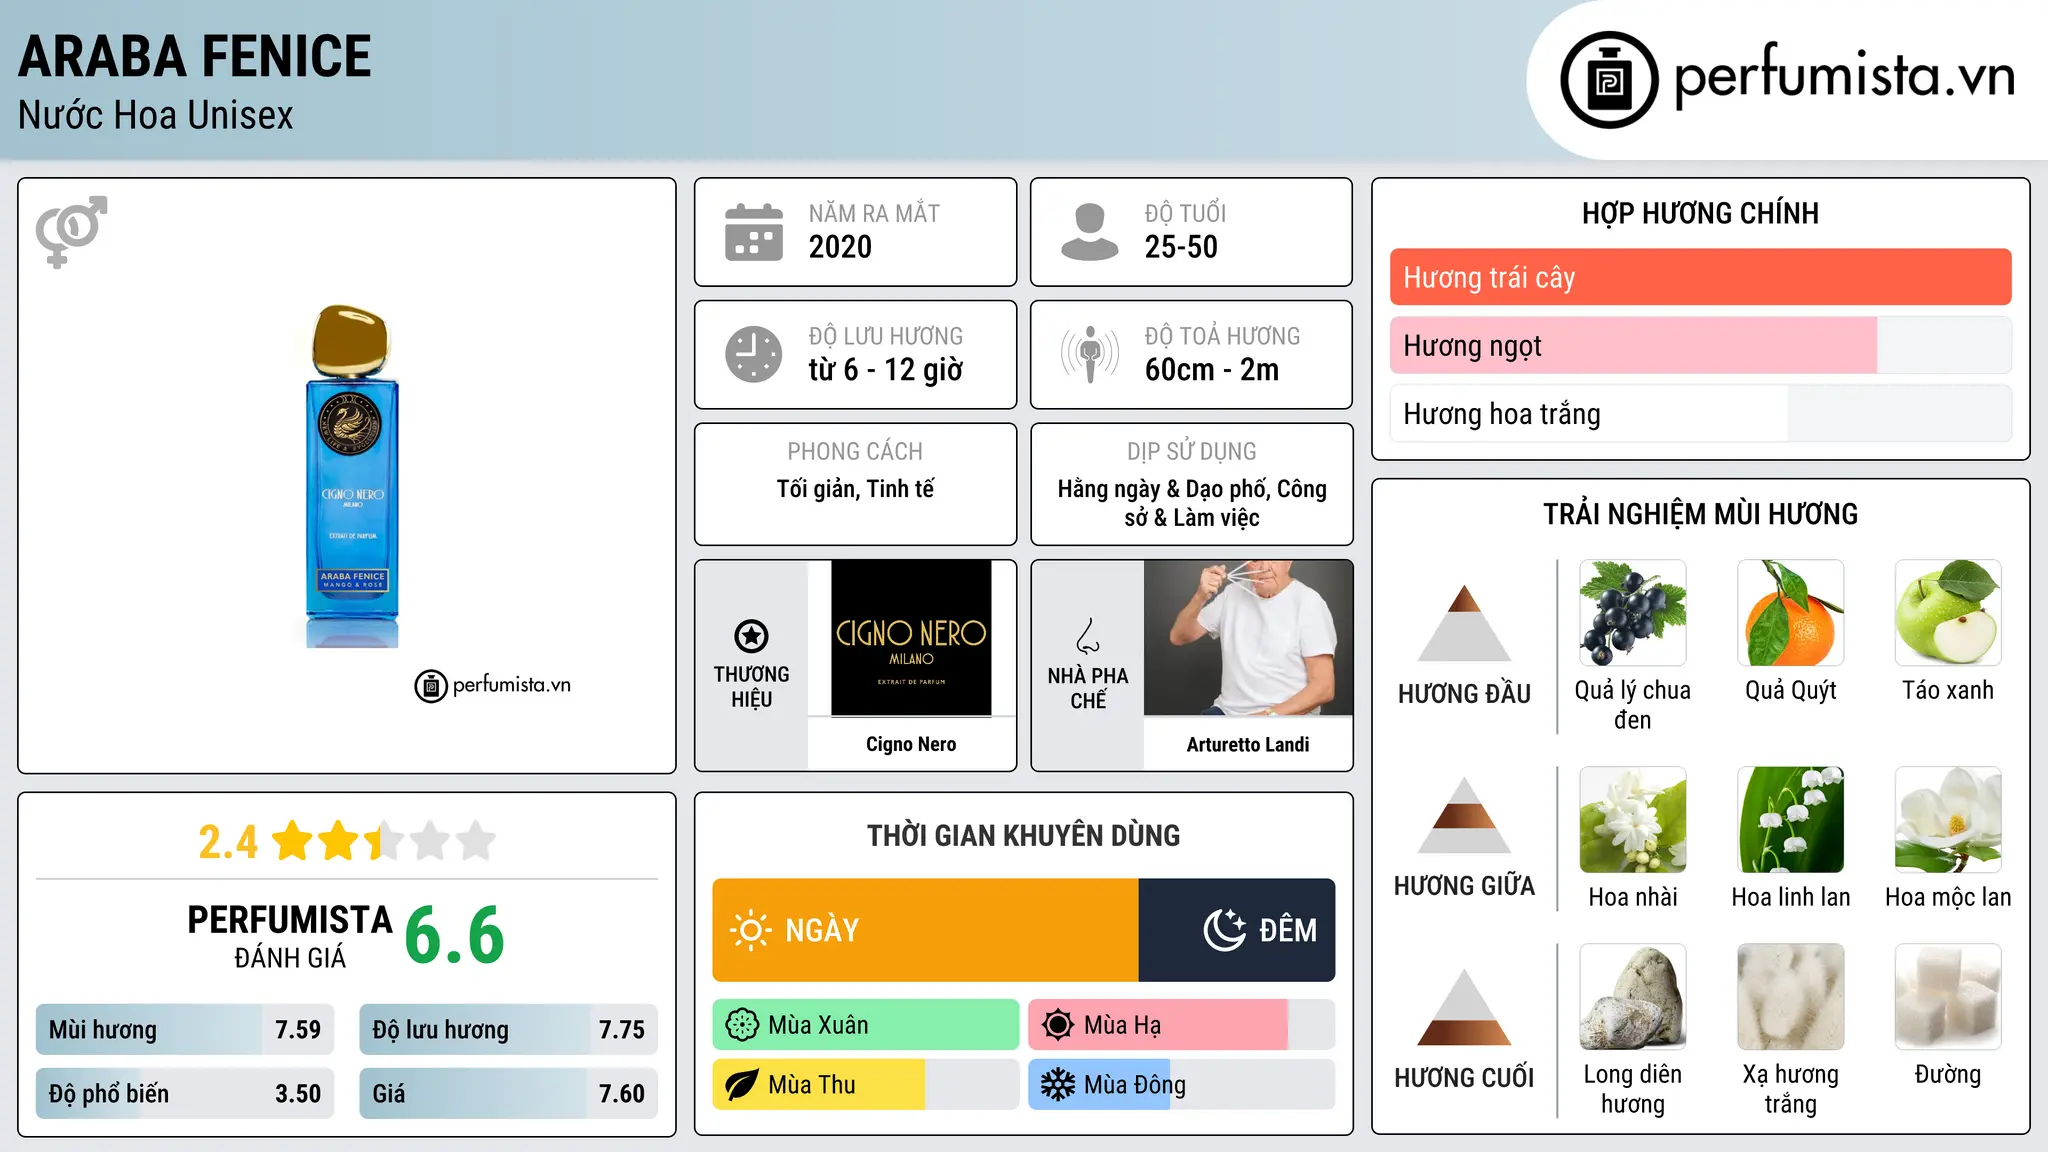This screenshot has width=2048, height=1152.
Task: Click the Hương hoa trắng accord bar
Action: click(x=1700, y=413)
